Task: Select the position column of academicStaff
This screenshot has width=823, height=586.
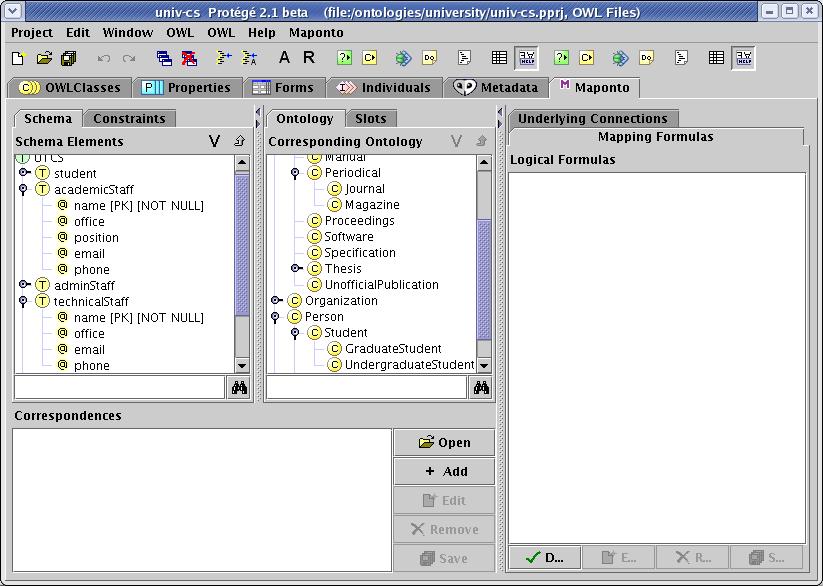Action: pos(96,237)
